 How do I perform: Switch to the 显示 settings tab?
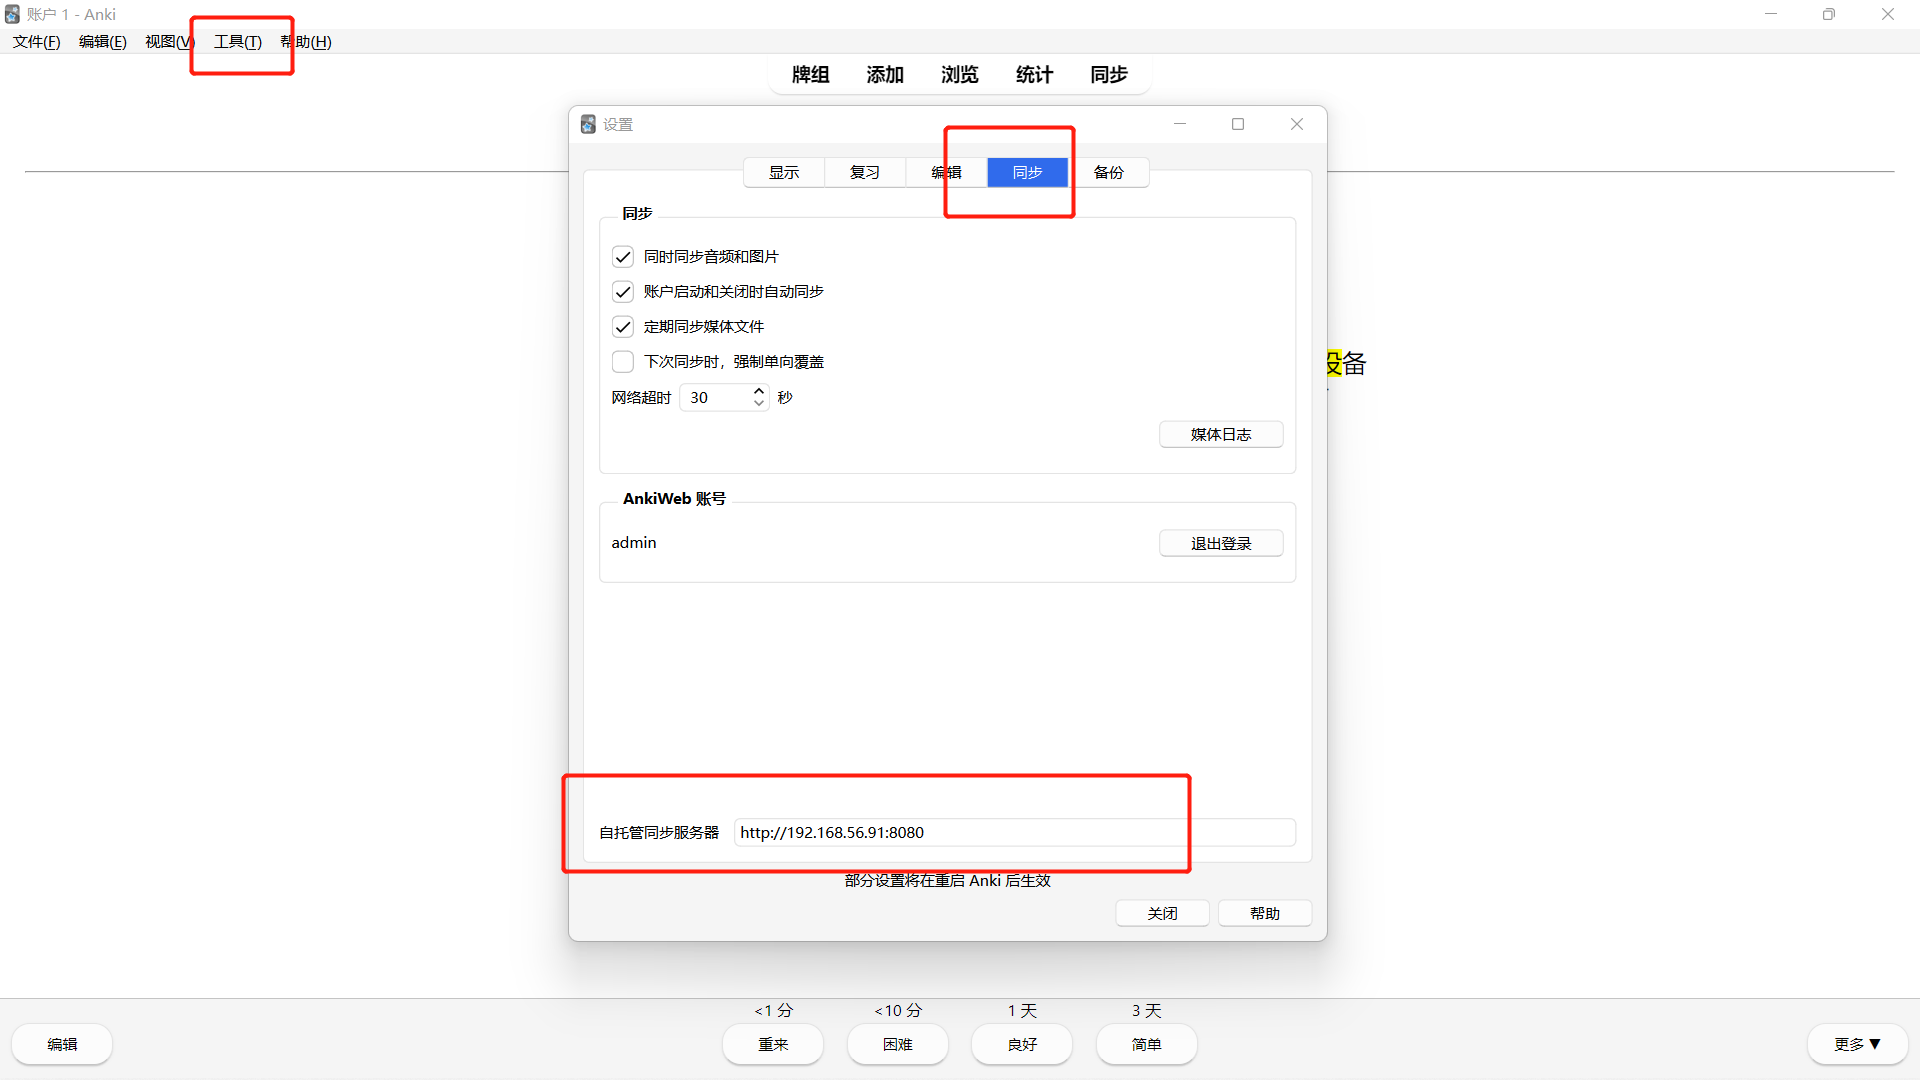click(784, 172)
